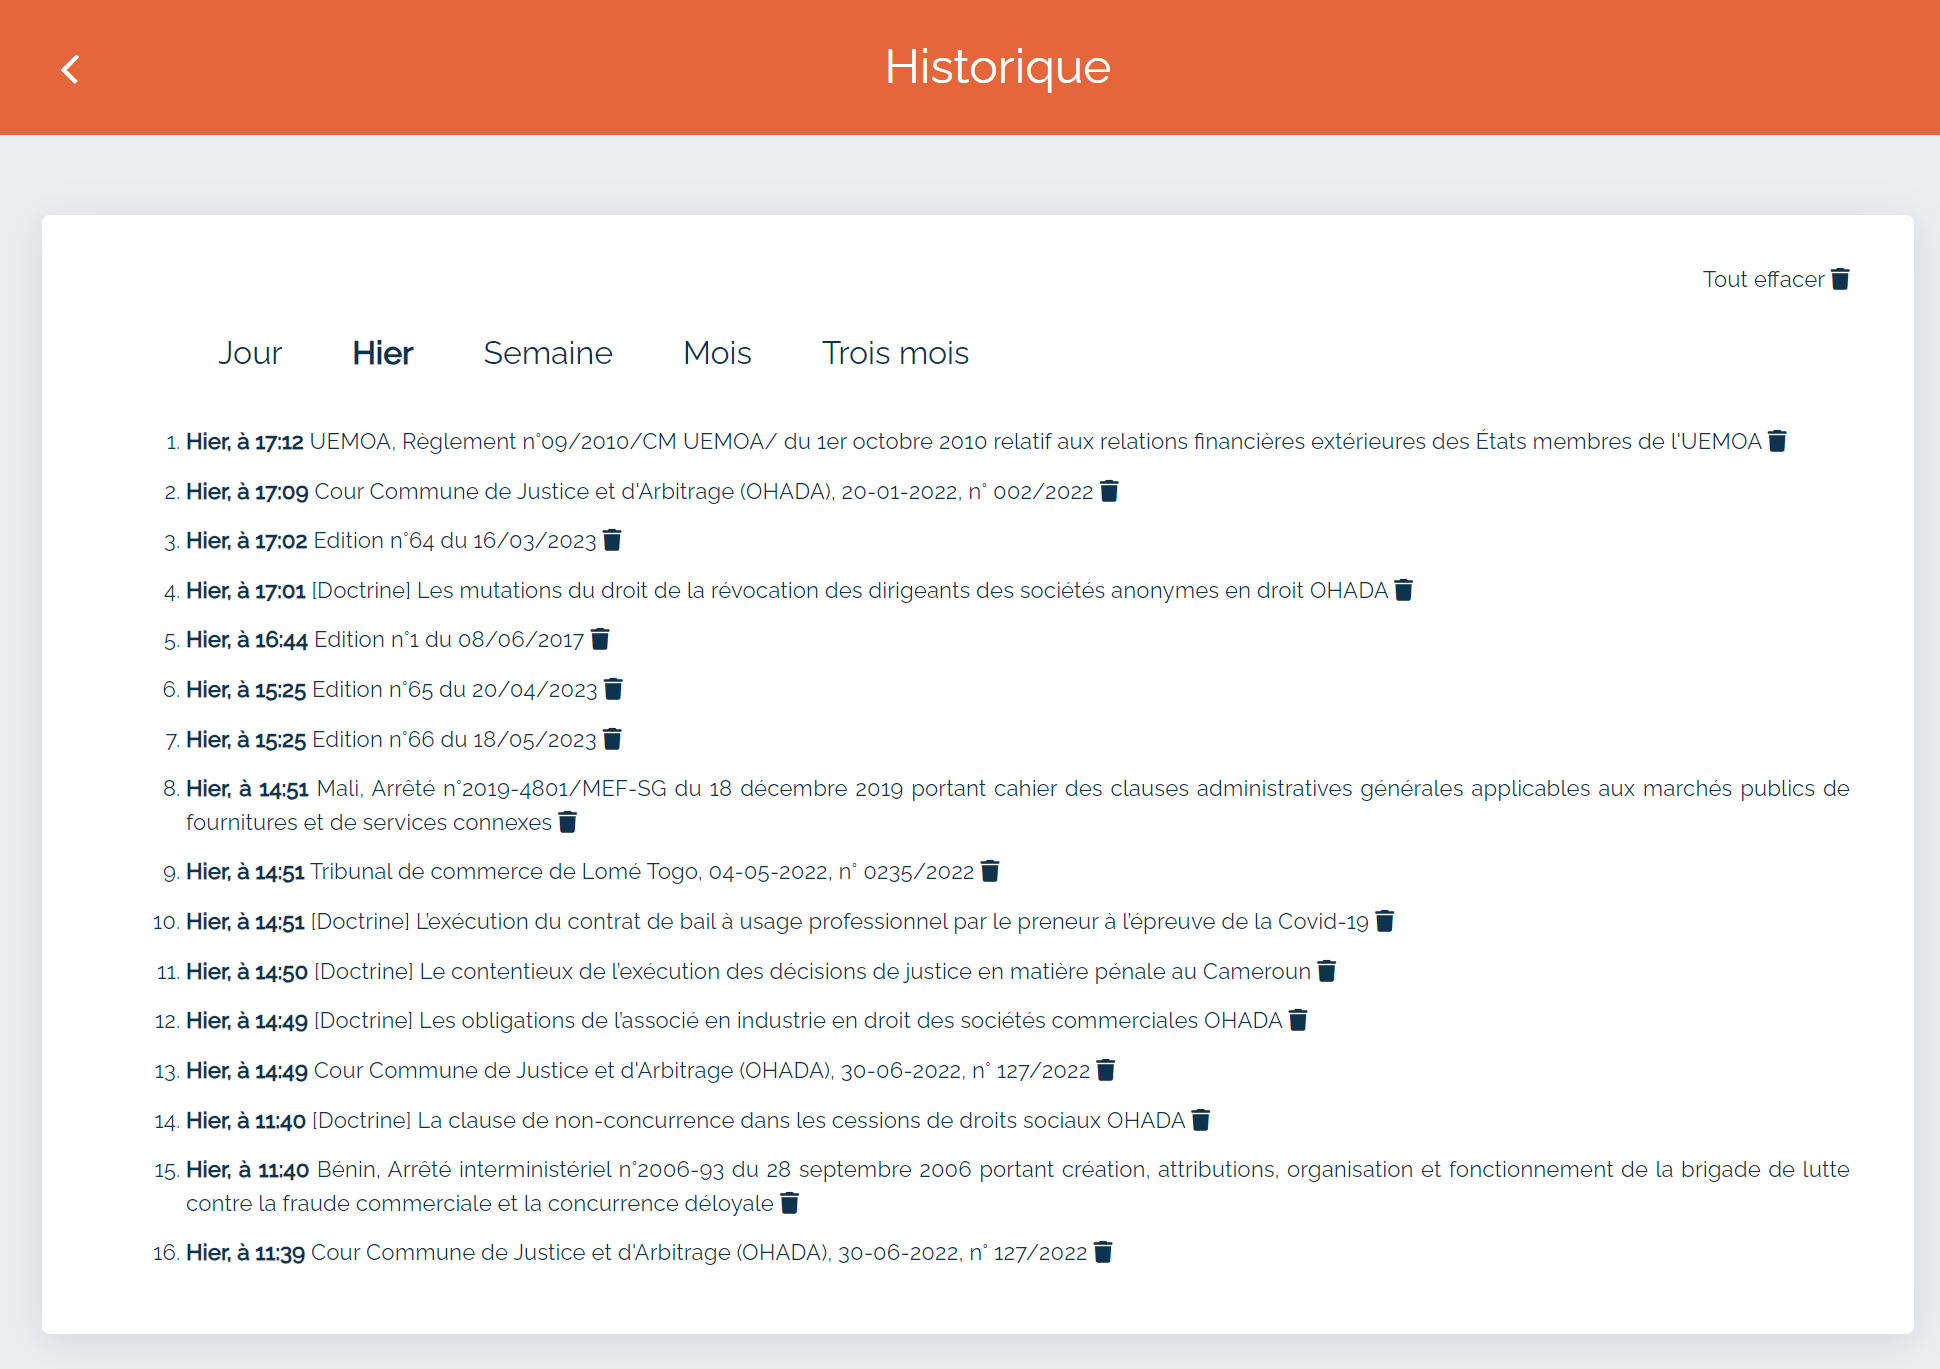This screenshot has height=1369, width=1940.
Task: Click the Tout effacer trash button
Action: (1839, 279)
